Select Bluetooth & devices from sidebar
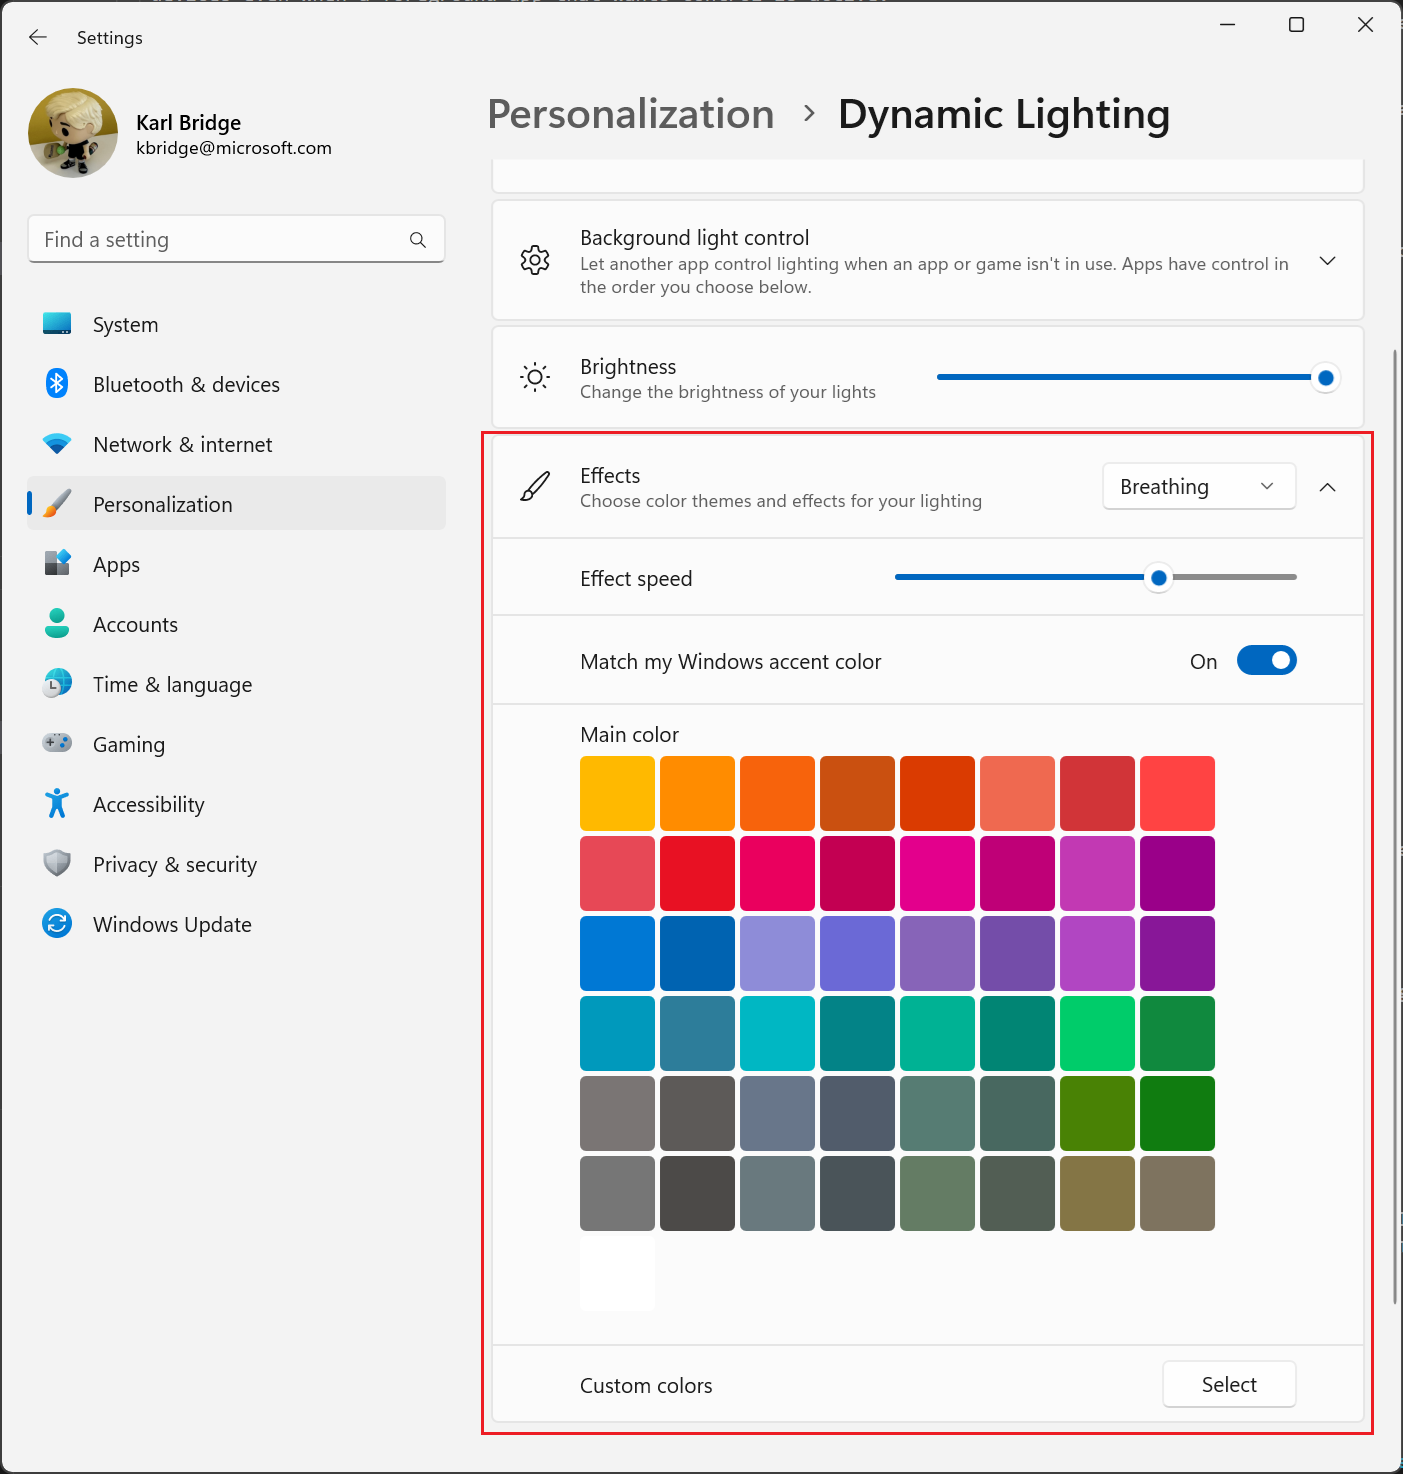The width and height of the screenshot is (1403, 1474). [x=186, y=384]
